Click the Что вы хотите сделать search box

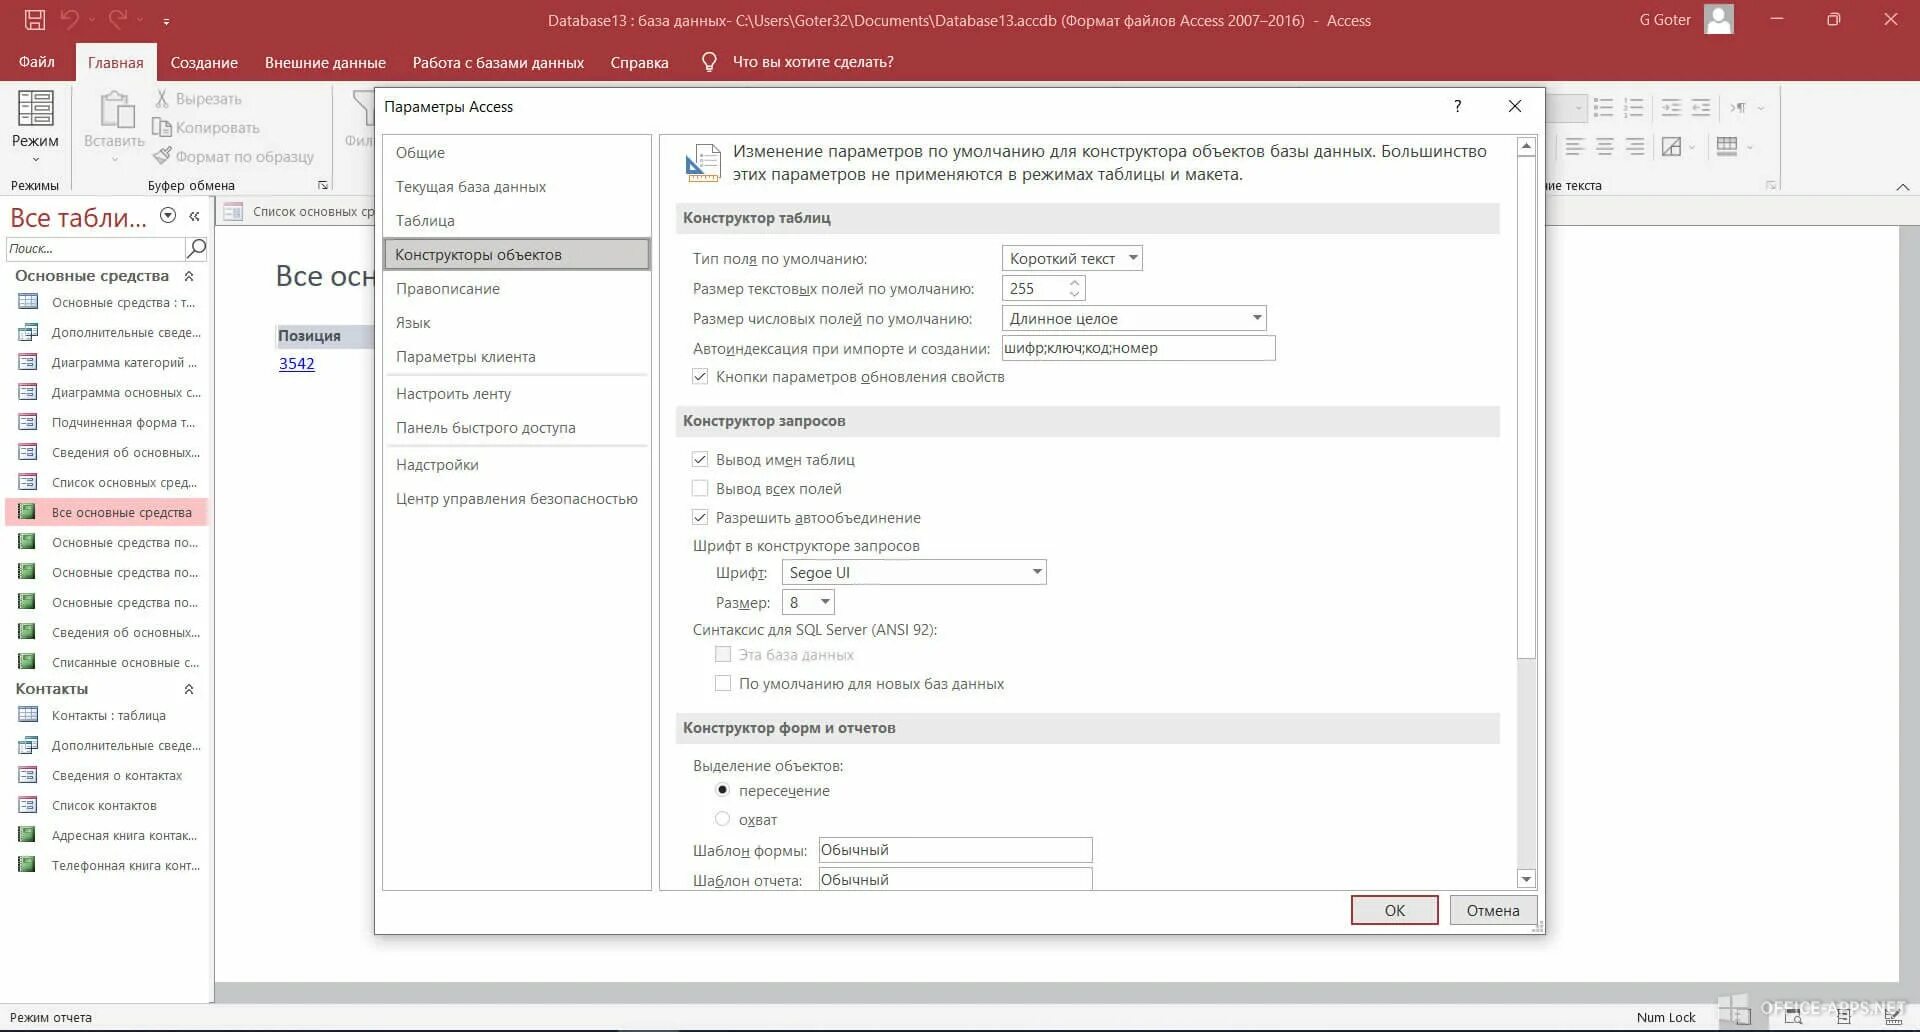[813, 62]
